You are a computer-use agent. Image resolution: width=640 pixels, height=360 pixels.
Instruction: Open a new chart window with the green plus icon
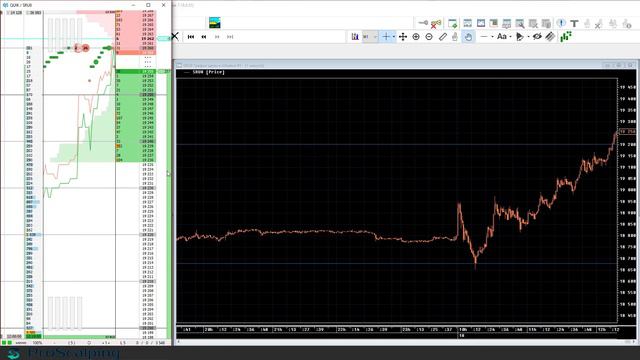pyautogui.click(x=453, y=23)
